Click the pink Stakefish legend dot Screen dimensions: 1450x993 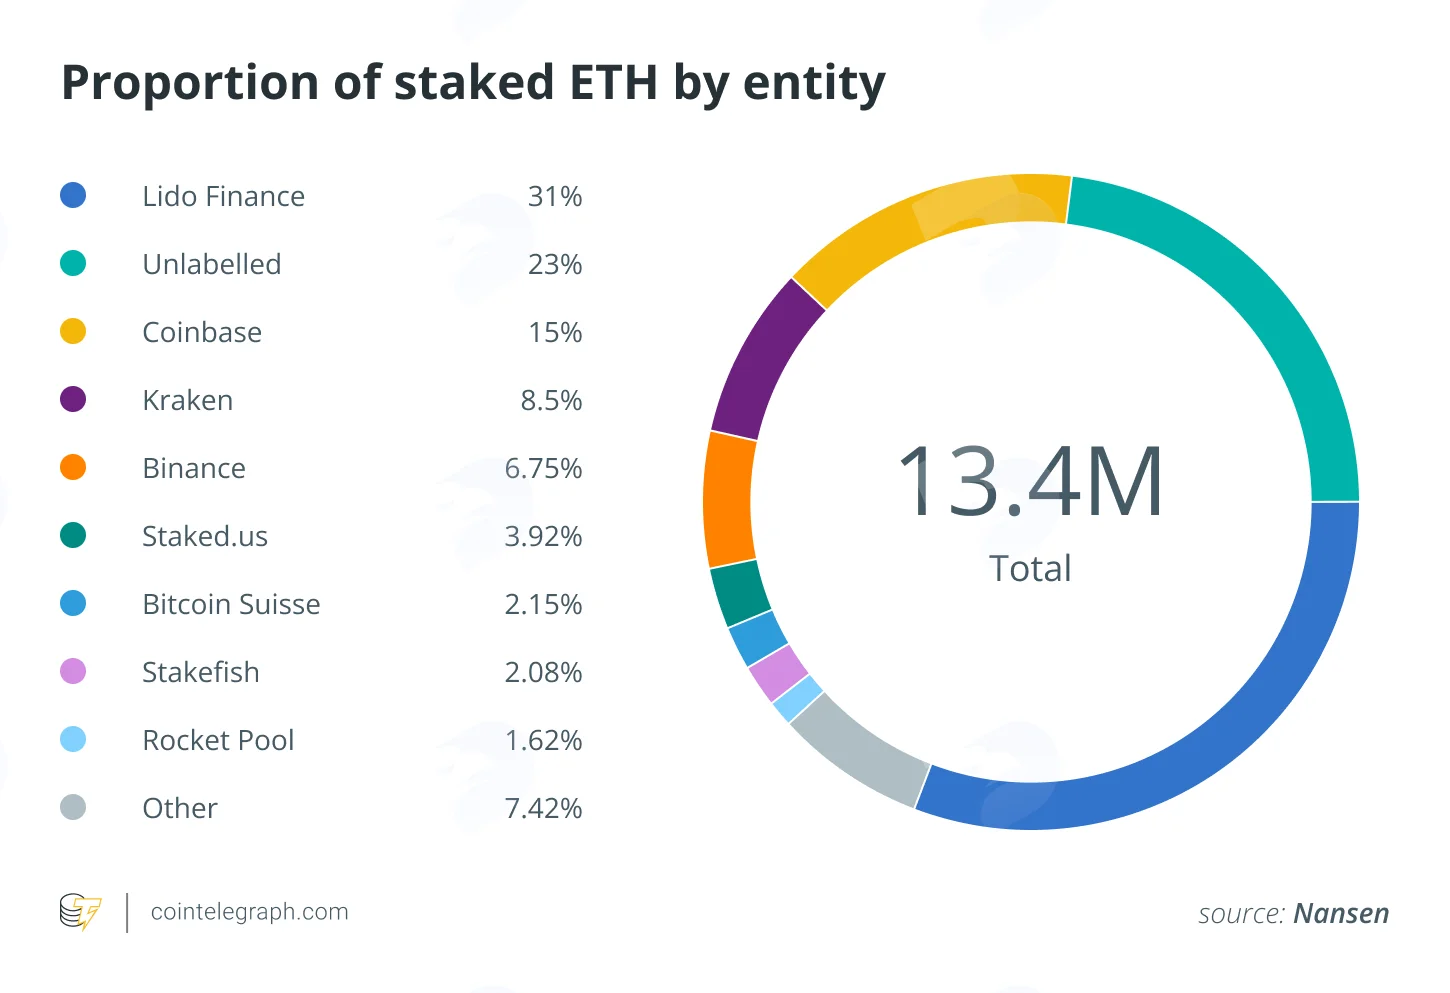coord(73,671)
